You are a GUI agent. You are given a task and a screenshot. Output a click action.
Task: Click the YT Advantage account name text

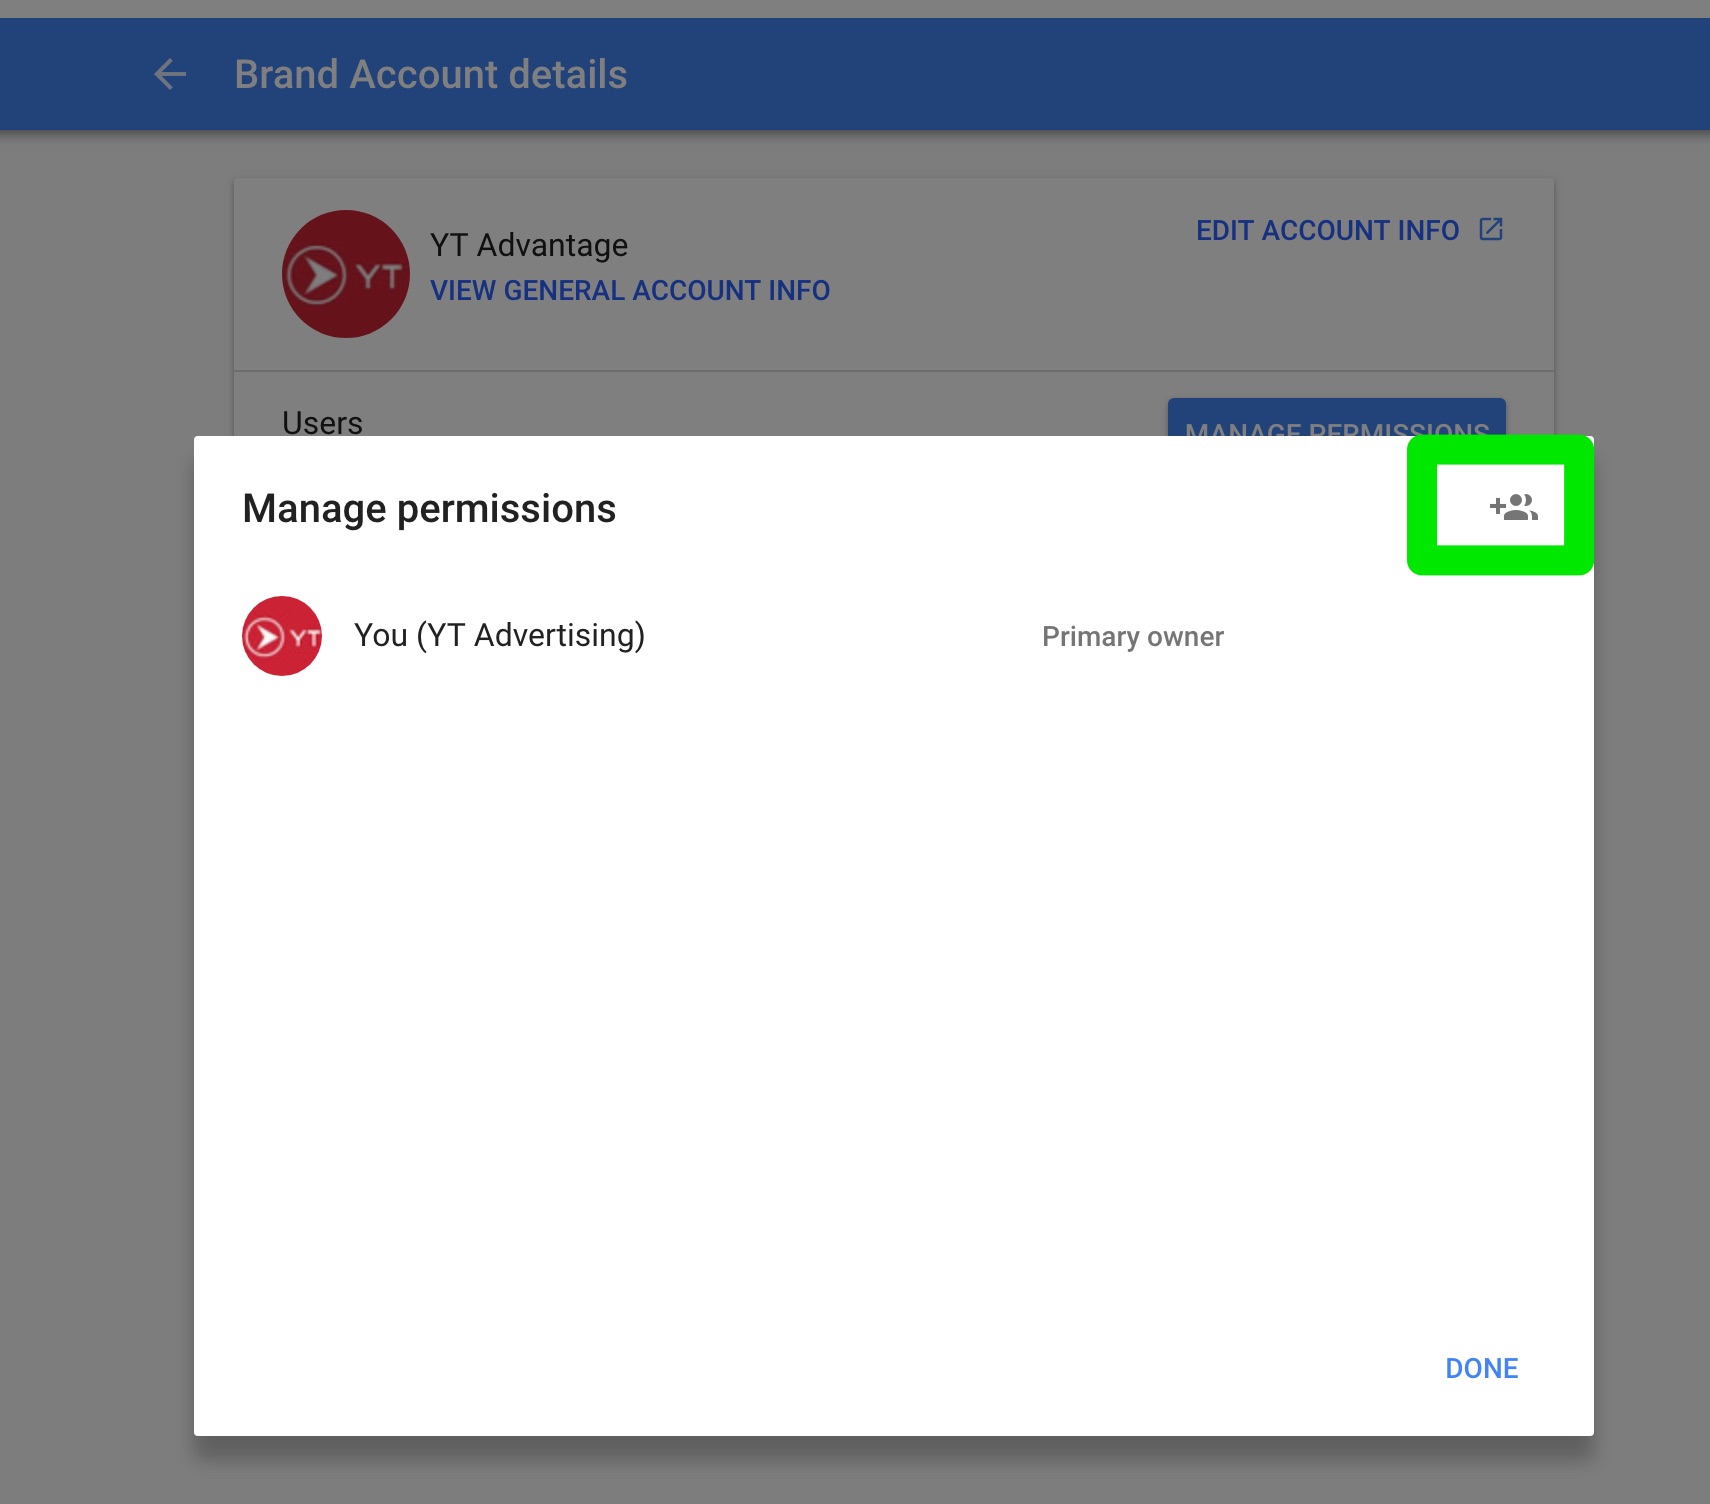pyautogui.click(x=529, y=245)
